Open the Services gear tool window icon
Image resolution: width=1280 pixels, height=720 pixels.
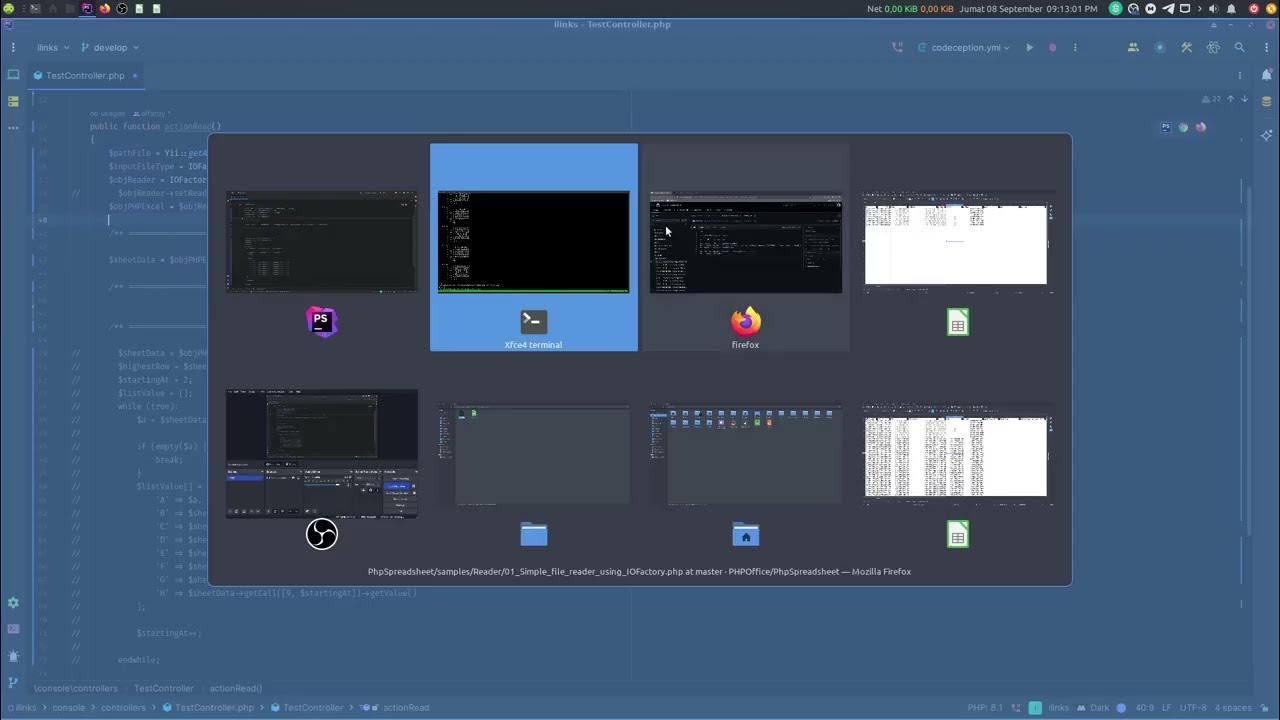point(13,603)
